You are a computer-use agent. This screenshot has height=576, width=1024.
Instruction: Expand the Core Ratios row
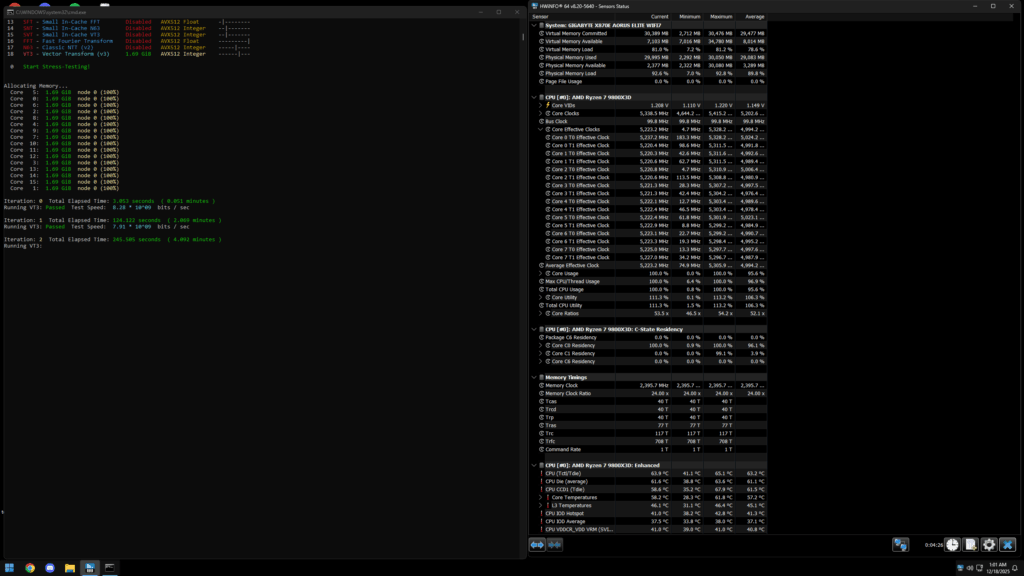541,313
